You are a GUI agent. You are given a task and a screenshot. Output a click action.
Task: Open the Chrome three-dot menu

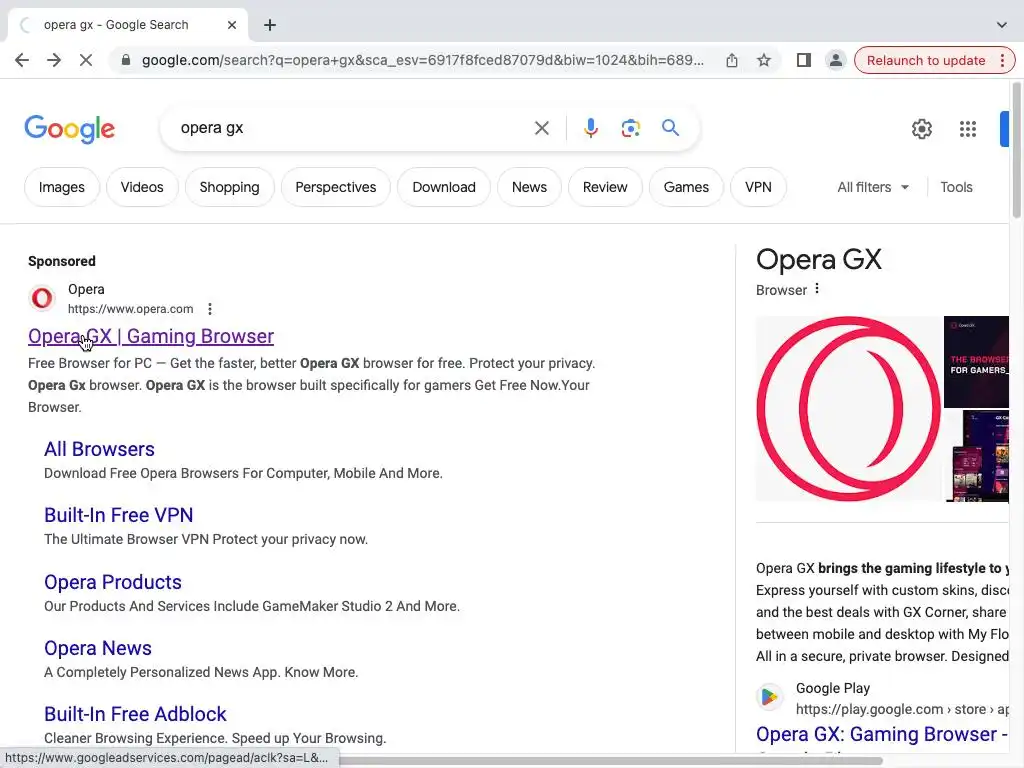point(1003,60)
